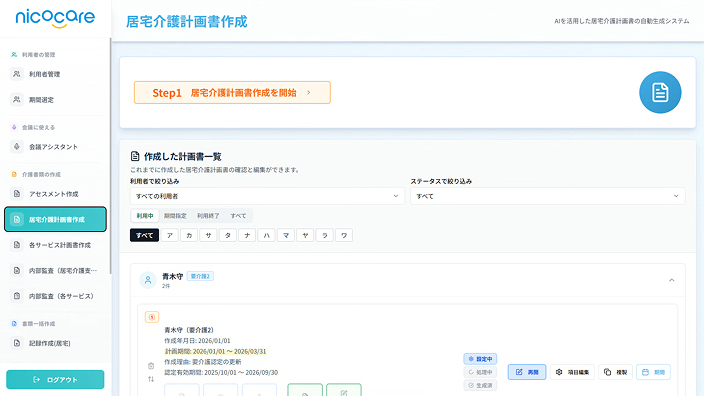The image size is (704, 396).
Task: Filter users by kana カ
Action: 189,235
